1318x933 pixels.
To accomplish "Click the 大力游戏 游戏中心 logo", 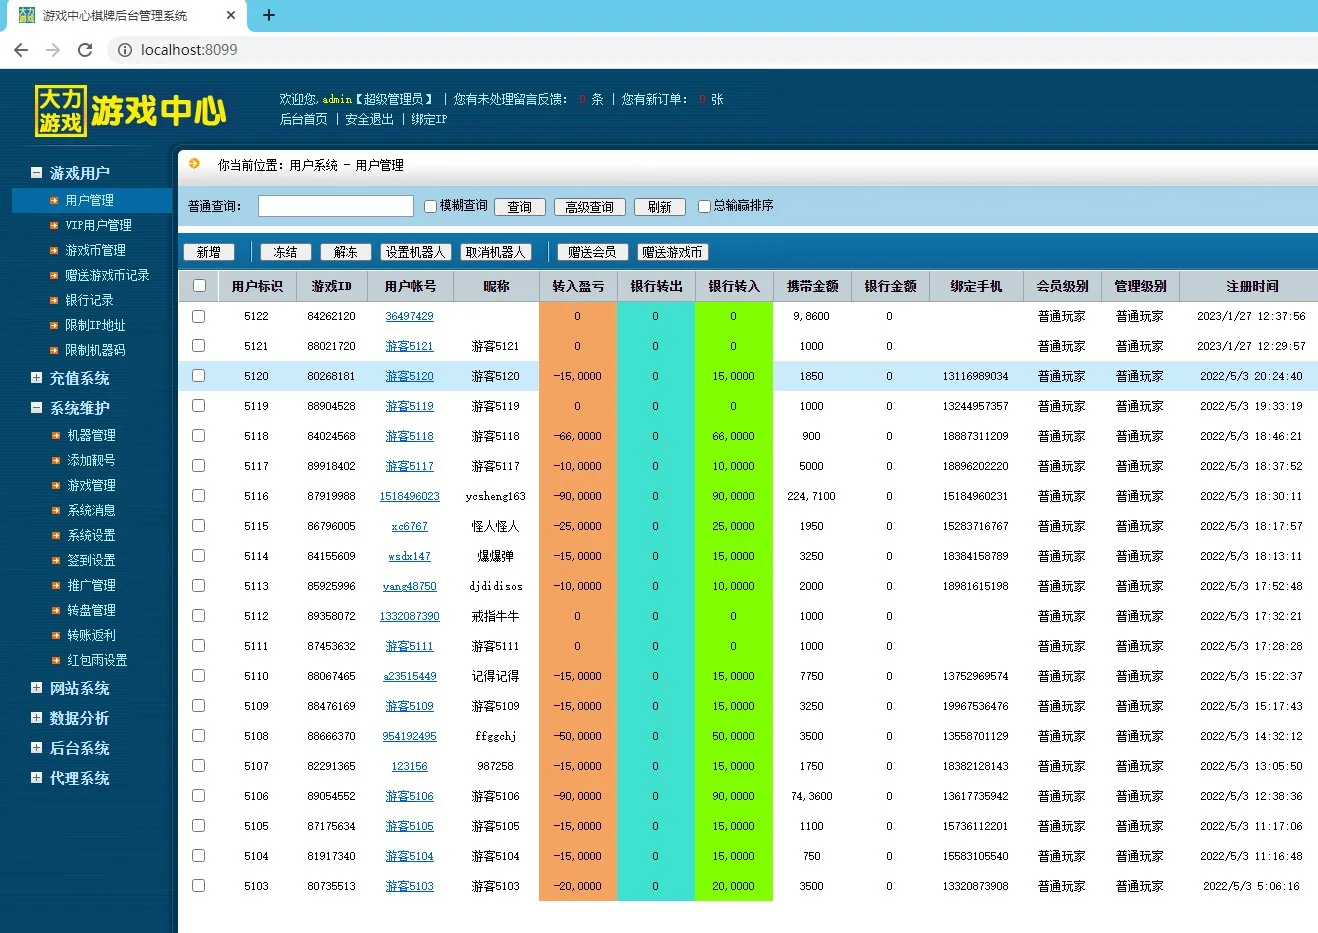I will click(x=131, y=111).
